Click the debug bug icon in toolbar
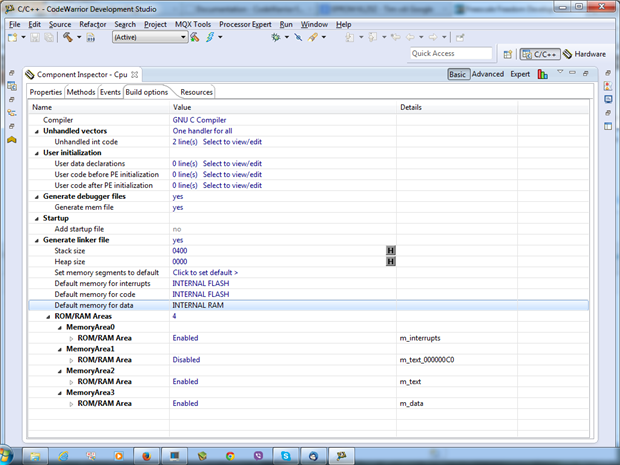Viewport: 620px width, 465px height. pyautogui.click(x=275, y=37)
